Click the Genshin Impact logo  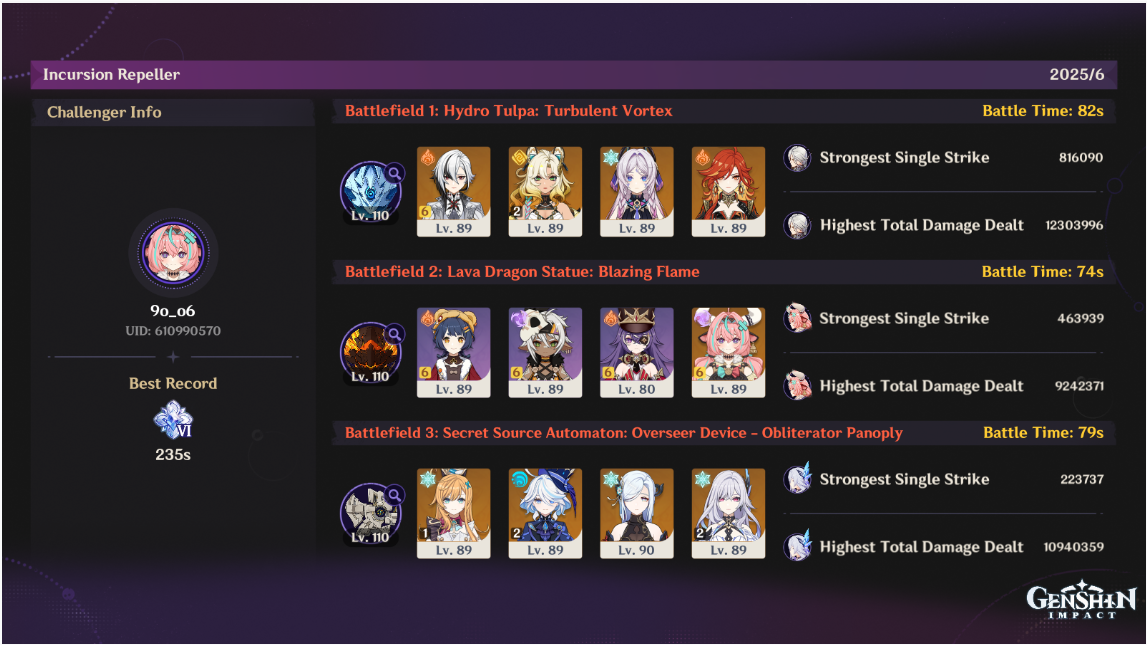click(1081, 600)
